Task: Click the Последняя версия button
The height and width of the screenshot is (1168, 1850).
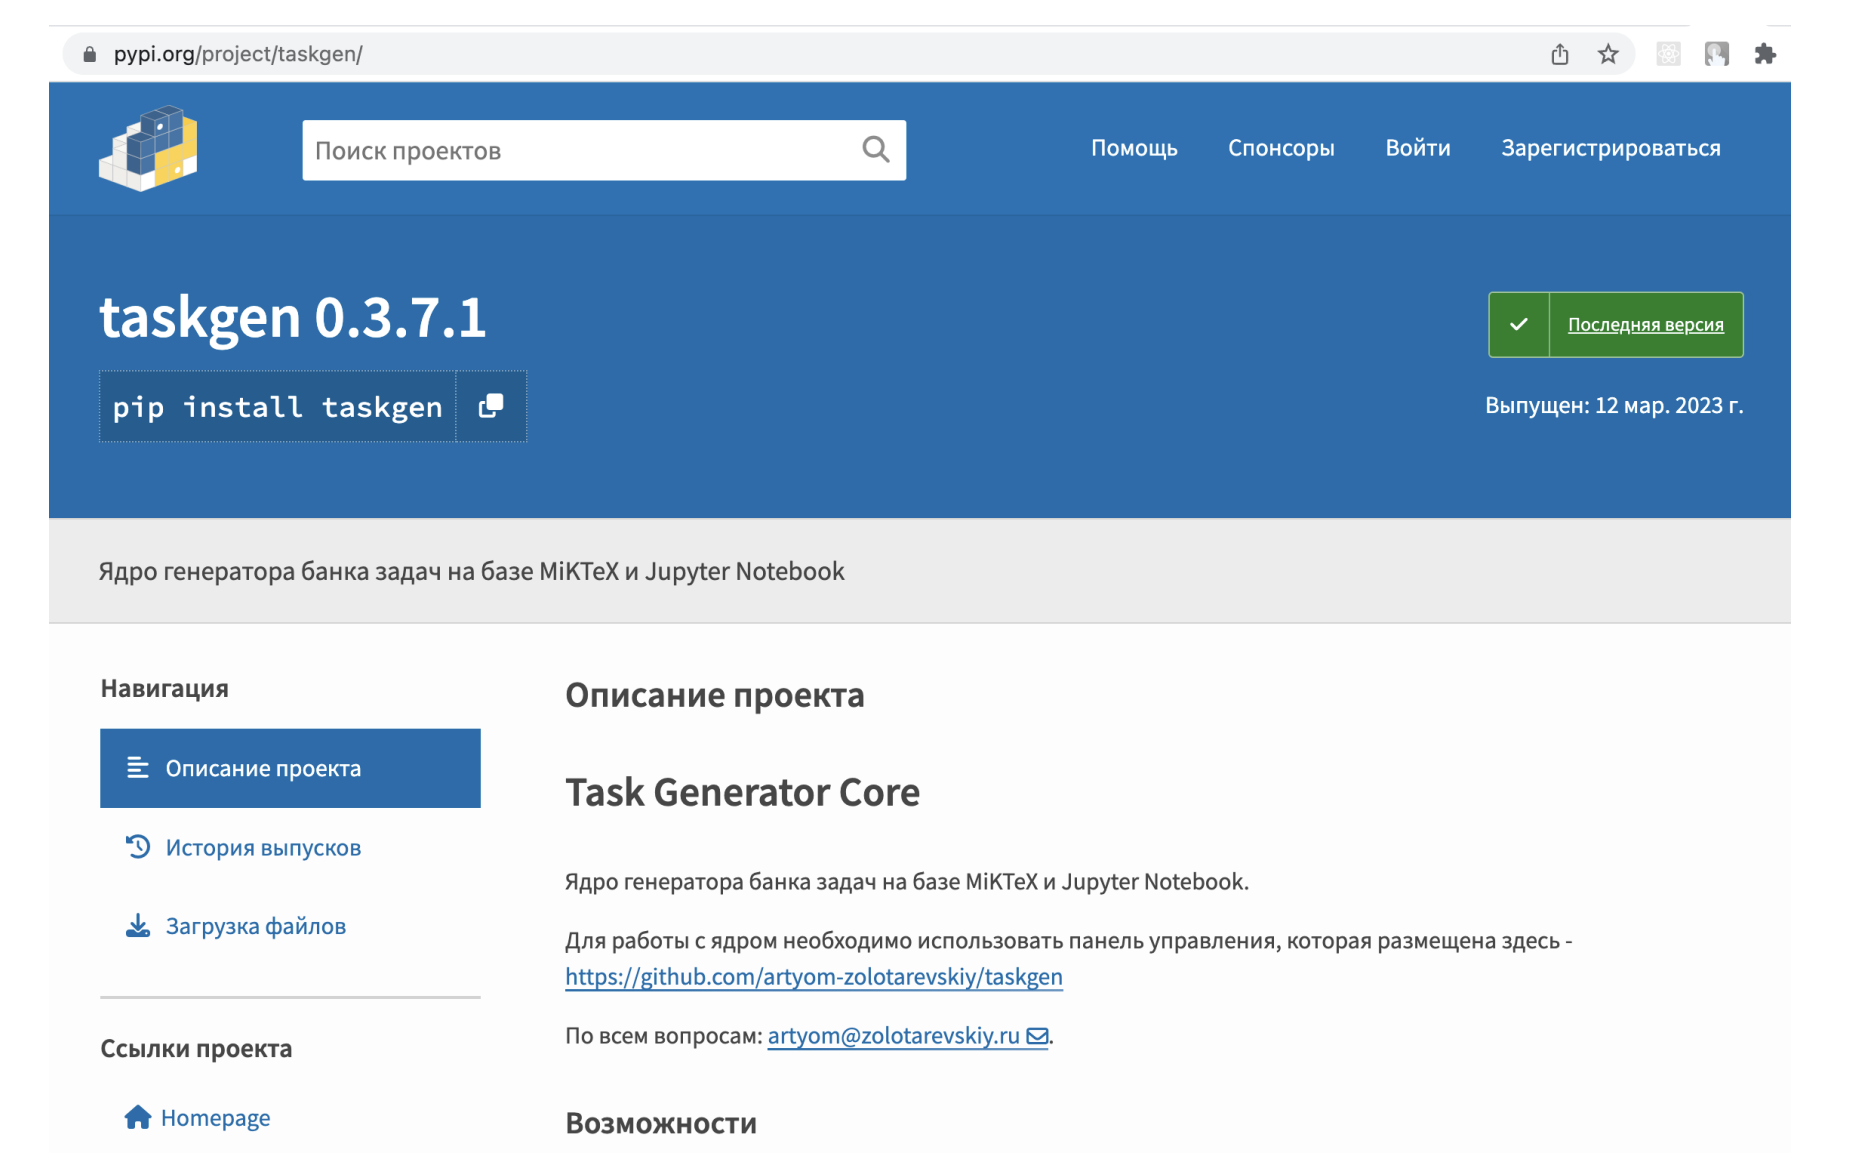Action: click(1645, 324)
